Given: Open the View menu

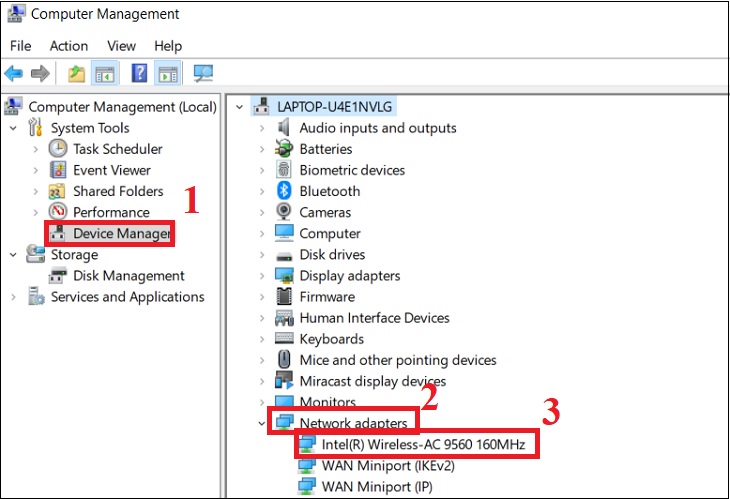Looking at the screenshot, I should (122, 46).
